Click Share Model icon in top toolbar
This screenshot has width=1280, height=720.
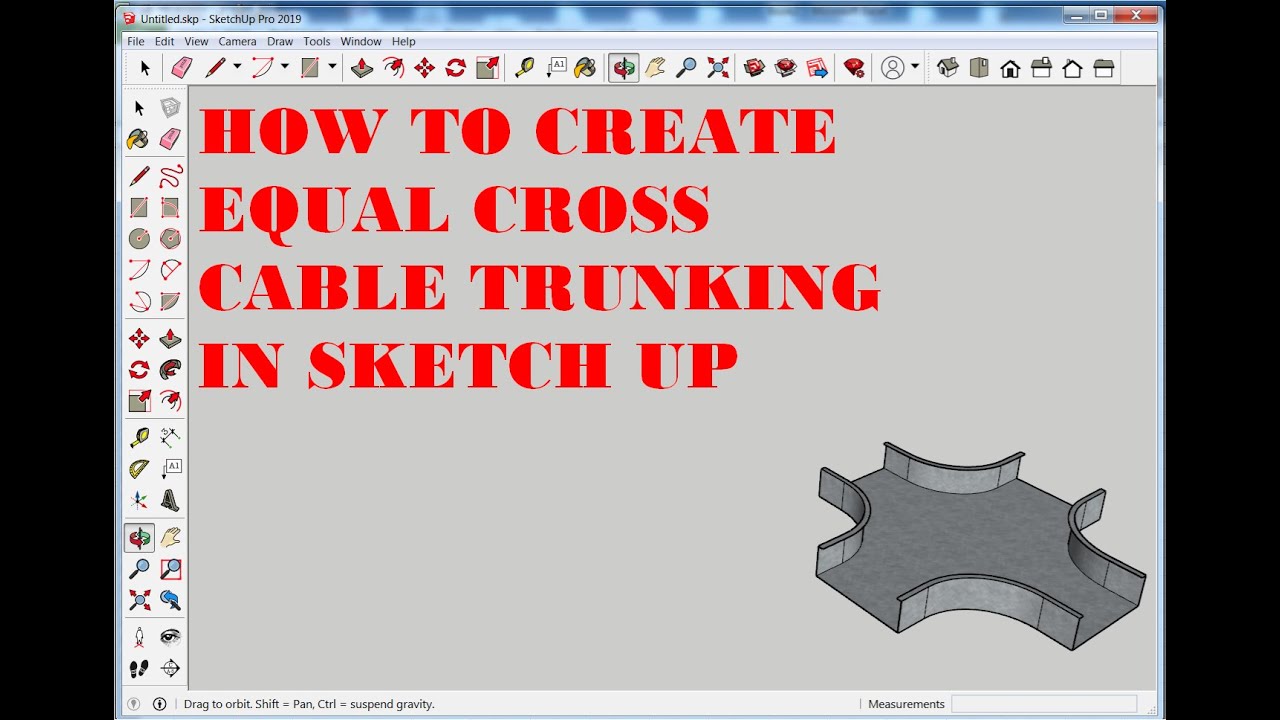pyautogui.click(x=786, y=68)
